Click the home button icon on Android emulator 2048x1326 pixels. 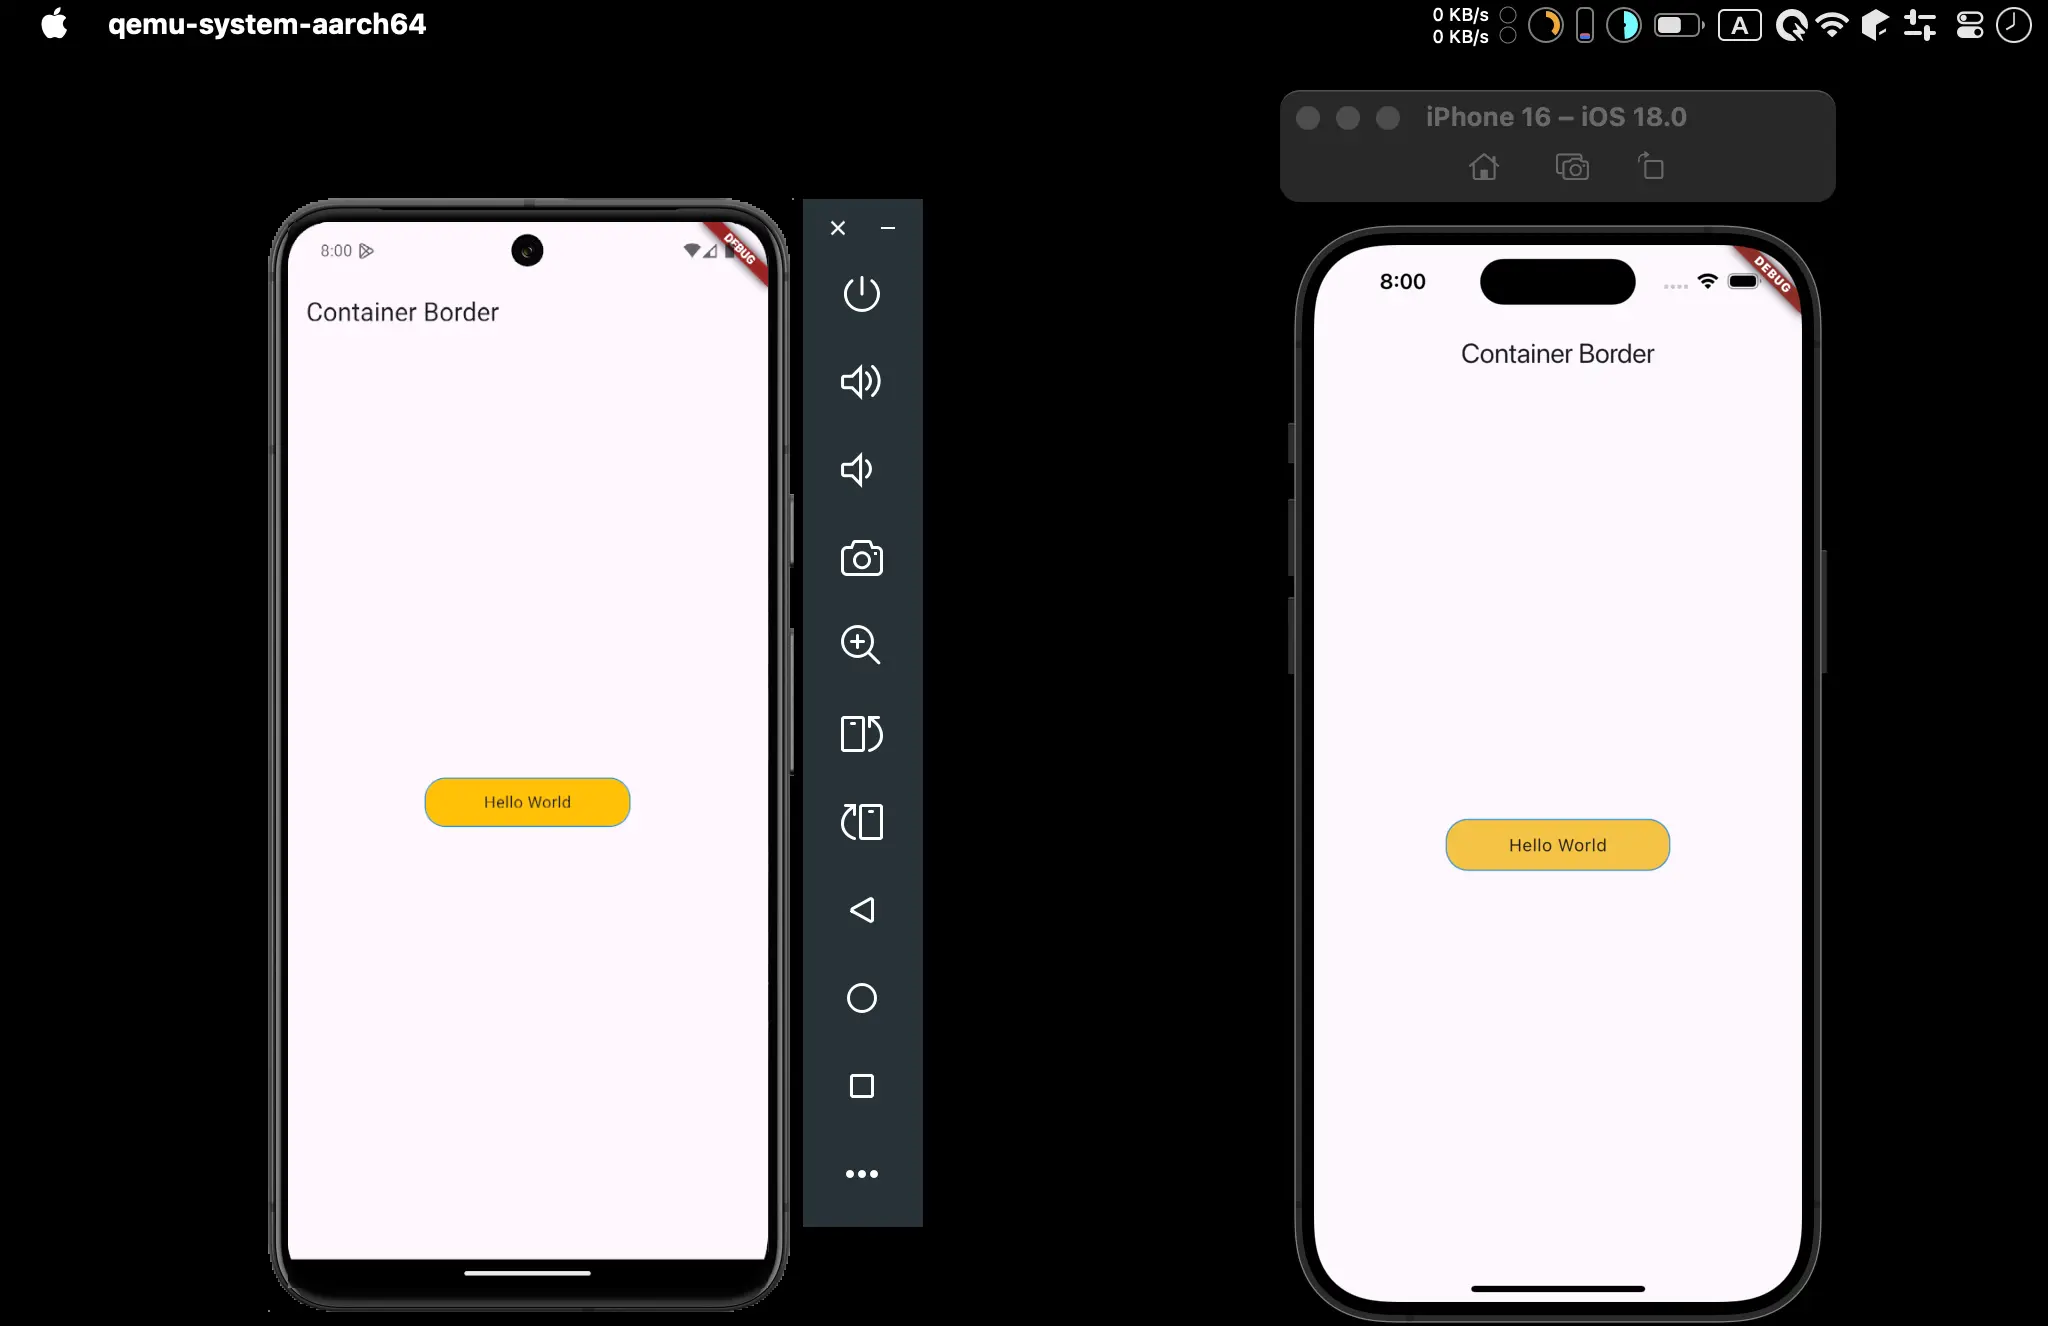tap(863, 997)
